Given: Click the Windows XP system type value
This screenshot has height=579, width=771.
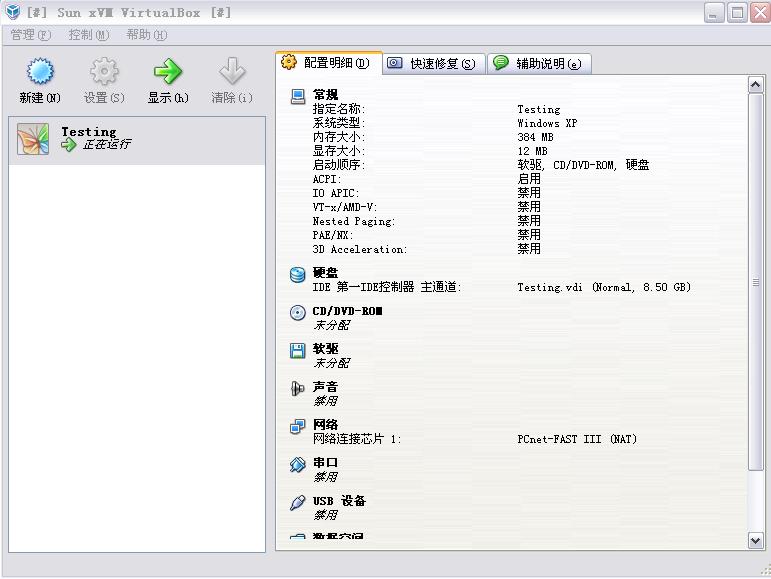Looking at the screenshot, I should click(x=547, y=123).
